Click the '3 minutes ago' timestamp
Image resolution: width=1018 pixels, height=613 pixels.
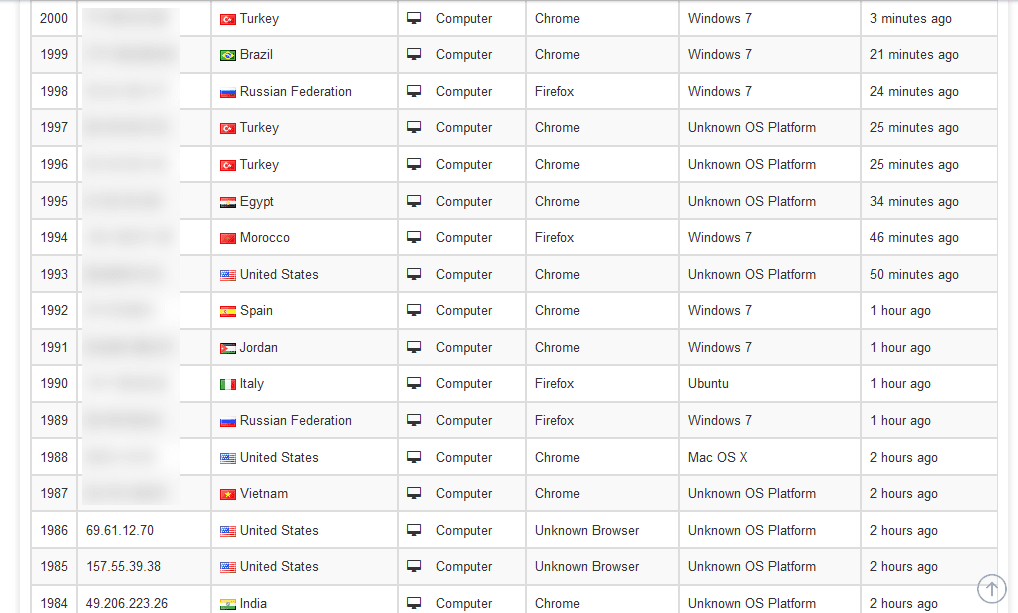pos(910,18)
